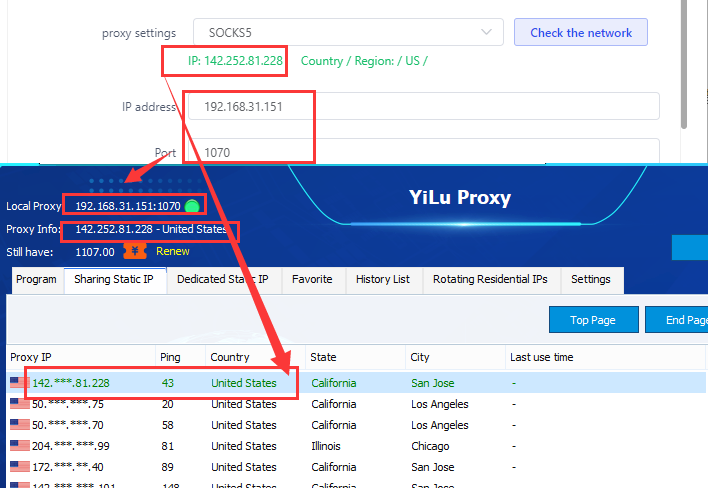This screenshot has width=708, height=488.
Task: Click the Proxy Info text 142.252.81.228 - United States
Action: point(151,229)
